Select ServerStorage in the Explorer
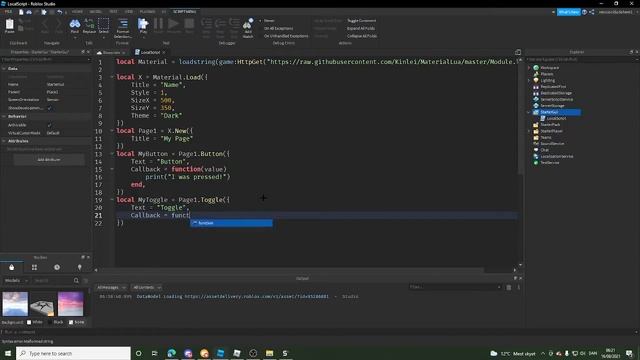This screenshot has height=360, width=640. (x=554, y=106)
